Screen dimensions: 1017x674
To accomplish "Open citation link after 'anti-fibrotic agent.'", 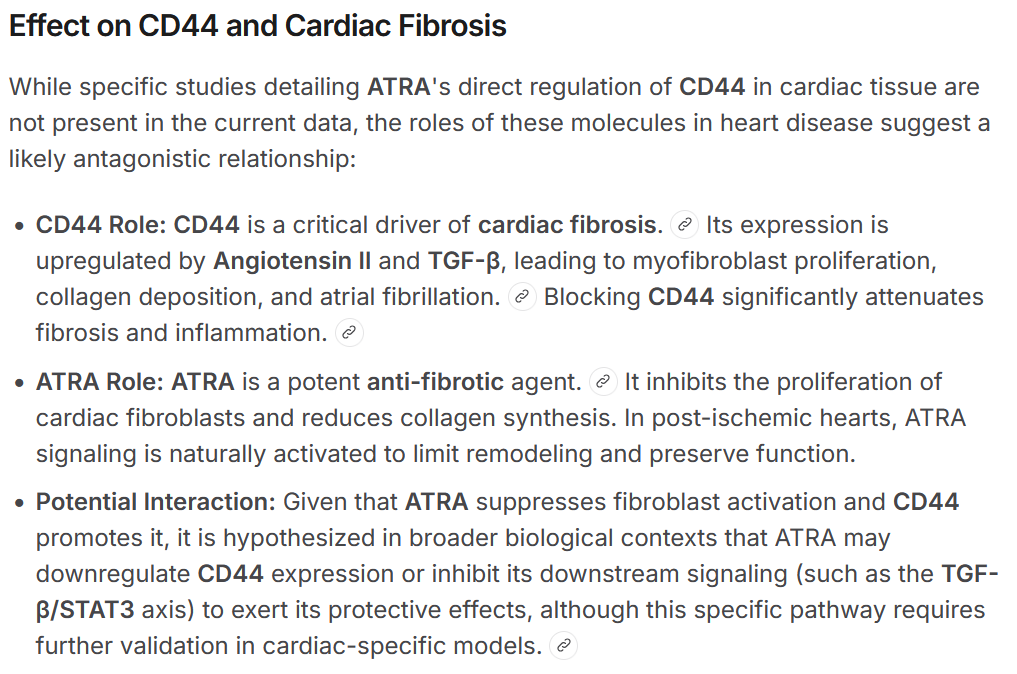I will click(603, 381).
